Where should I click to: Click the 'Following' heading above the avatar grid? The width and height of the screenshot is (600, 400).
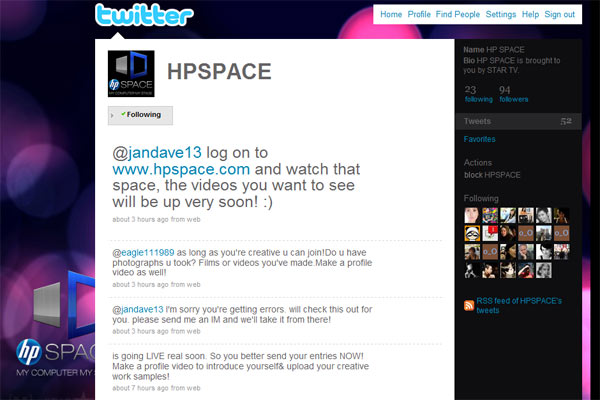click(x=481, y=198)
